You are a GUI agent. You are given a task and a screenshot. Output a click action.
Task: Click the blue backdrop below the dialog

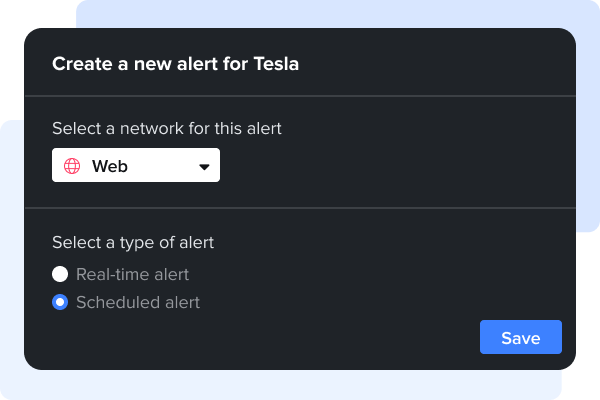[300, 383]
